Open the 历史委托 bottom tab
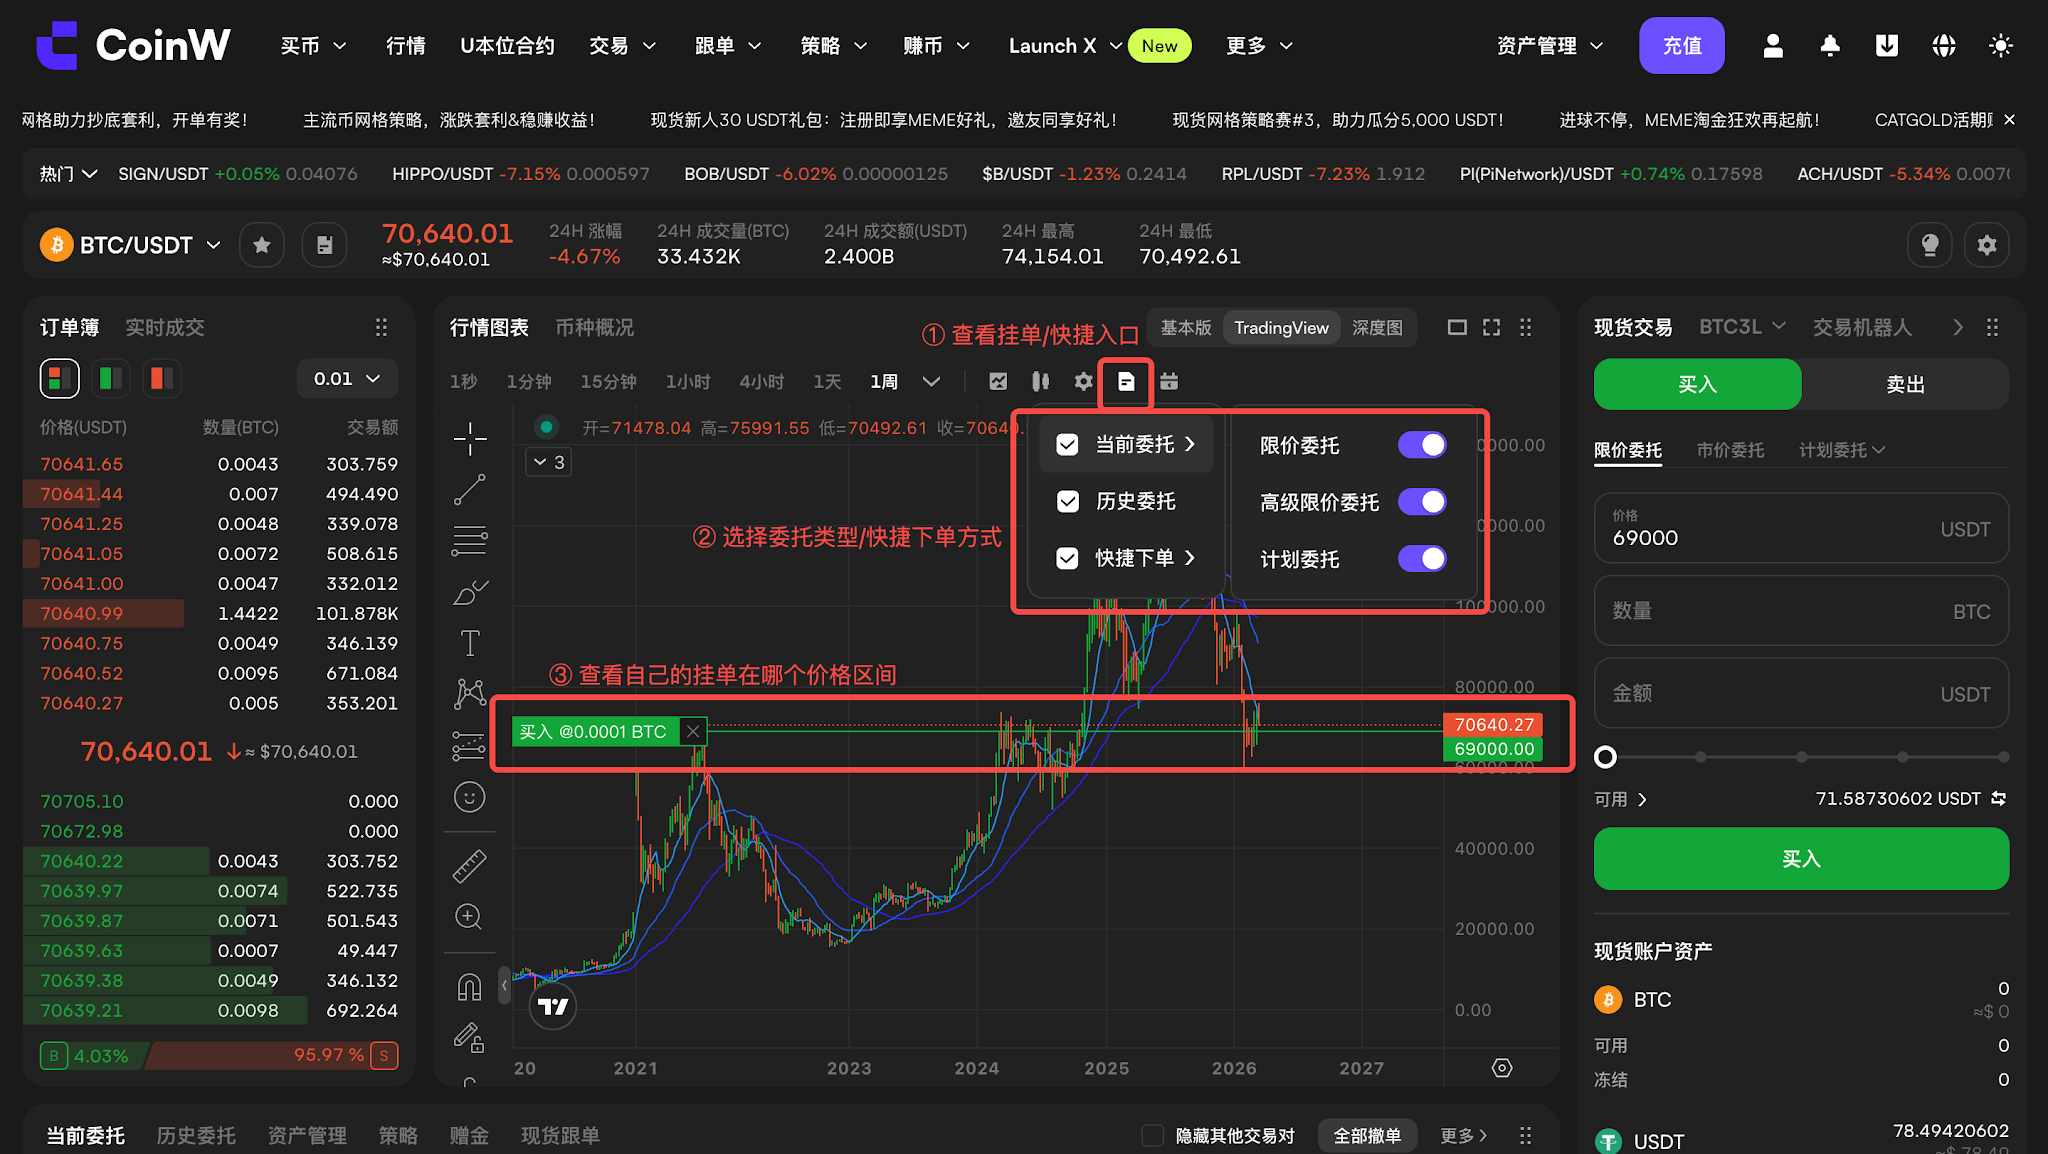2048x1154 pixels. pyautogui.click(x=196, y=1136)
